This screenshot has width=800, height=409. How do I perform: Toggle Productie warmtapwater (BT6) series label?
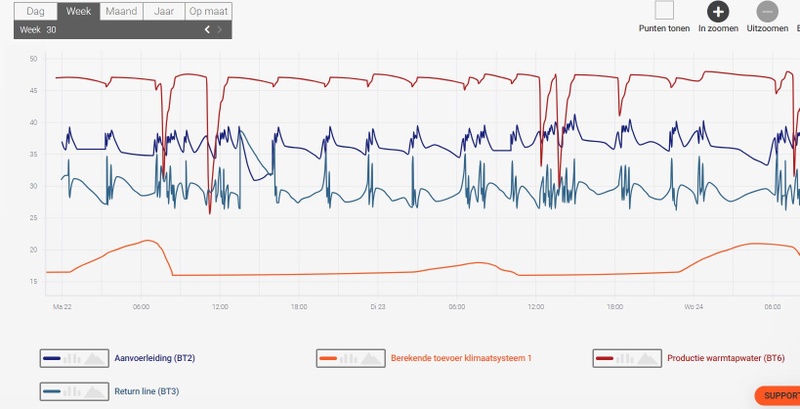(726, 359)
